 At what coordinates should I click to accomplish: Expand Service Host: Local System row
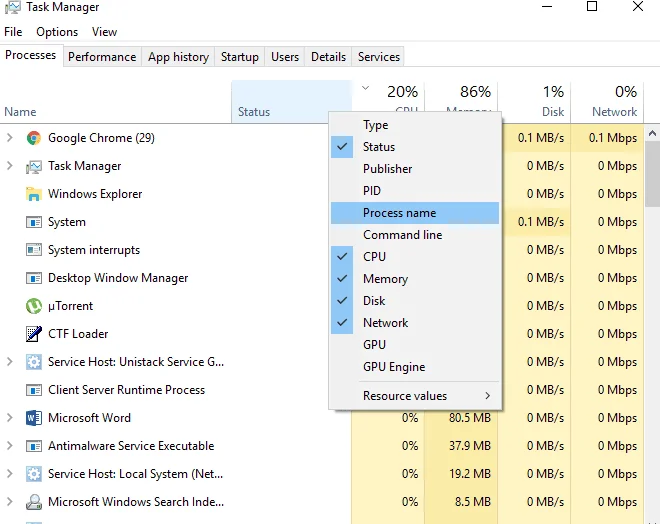pyautogui.click(x=10, y=473)
